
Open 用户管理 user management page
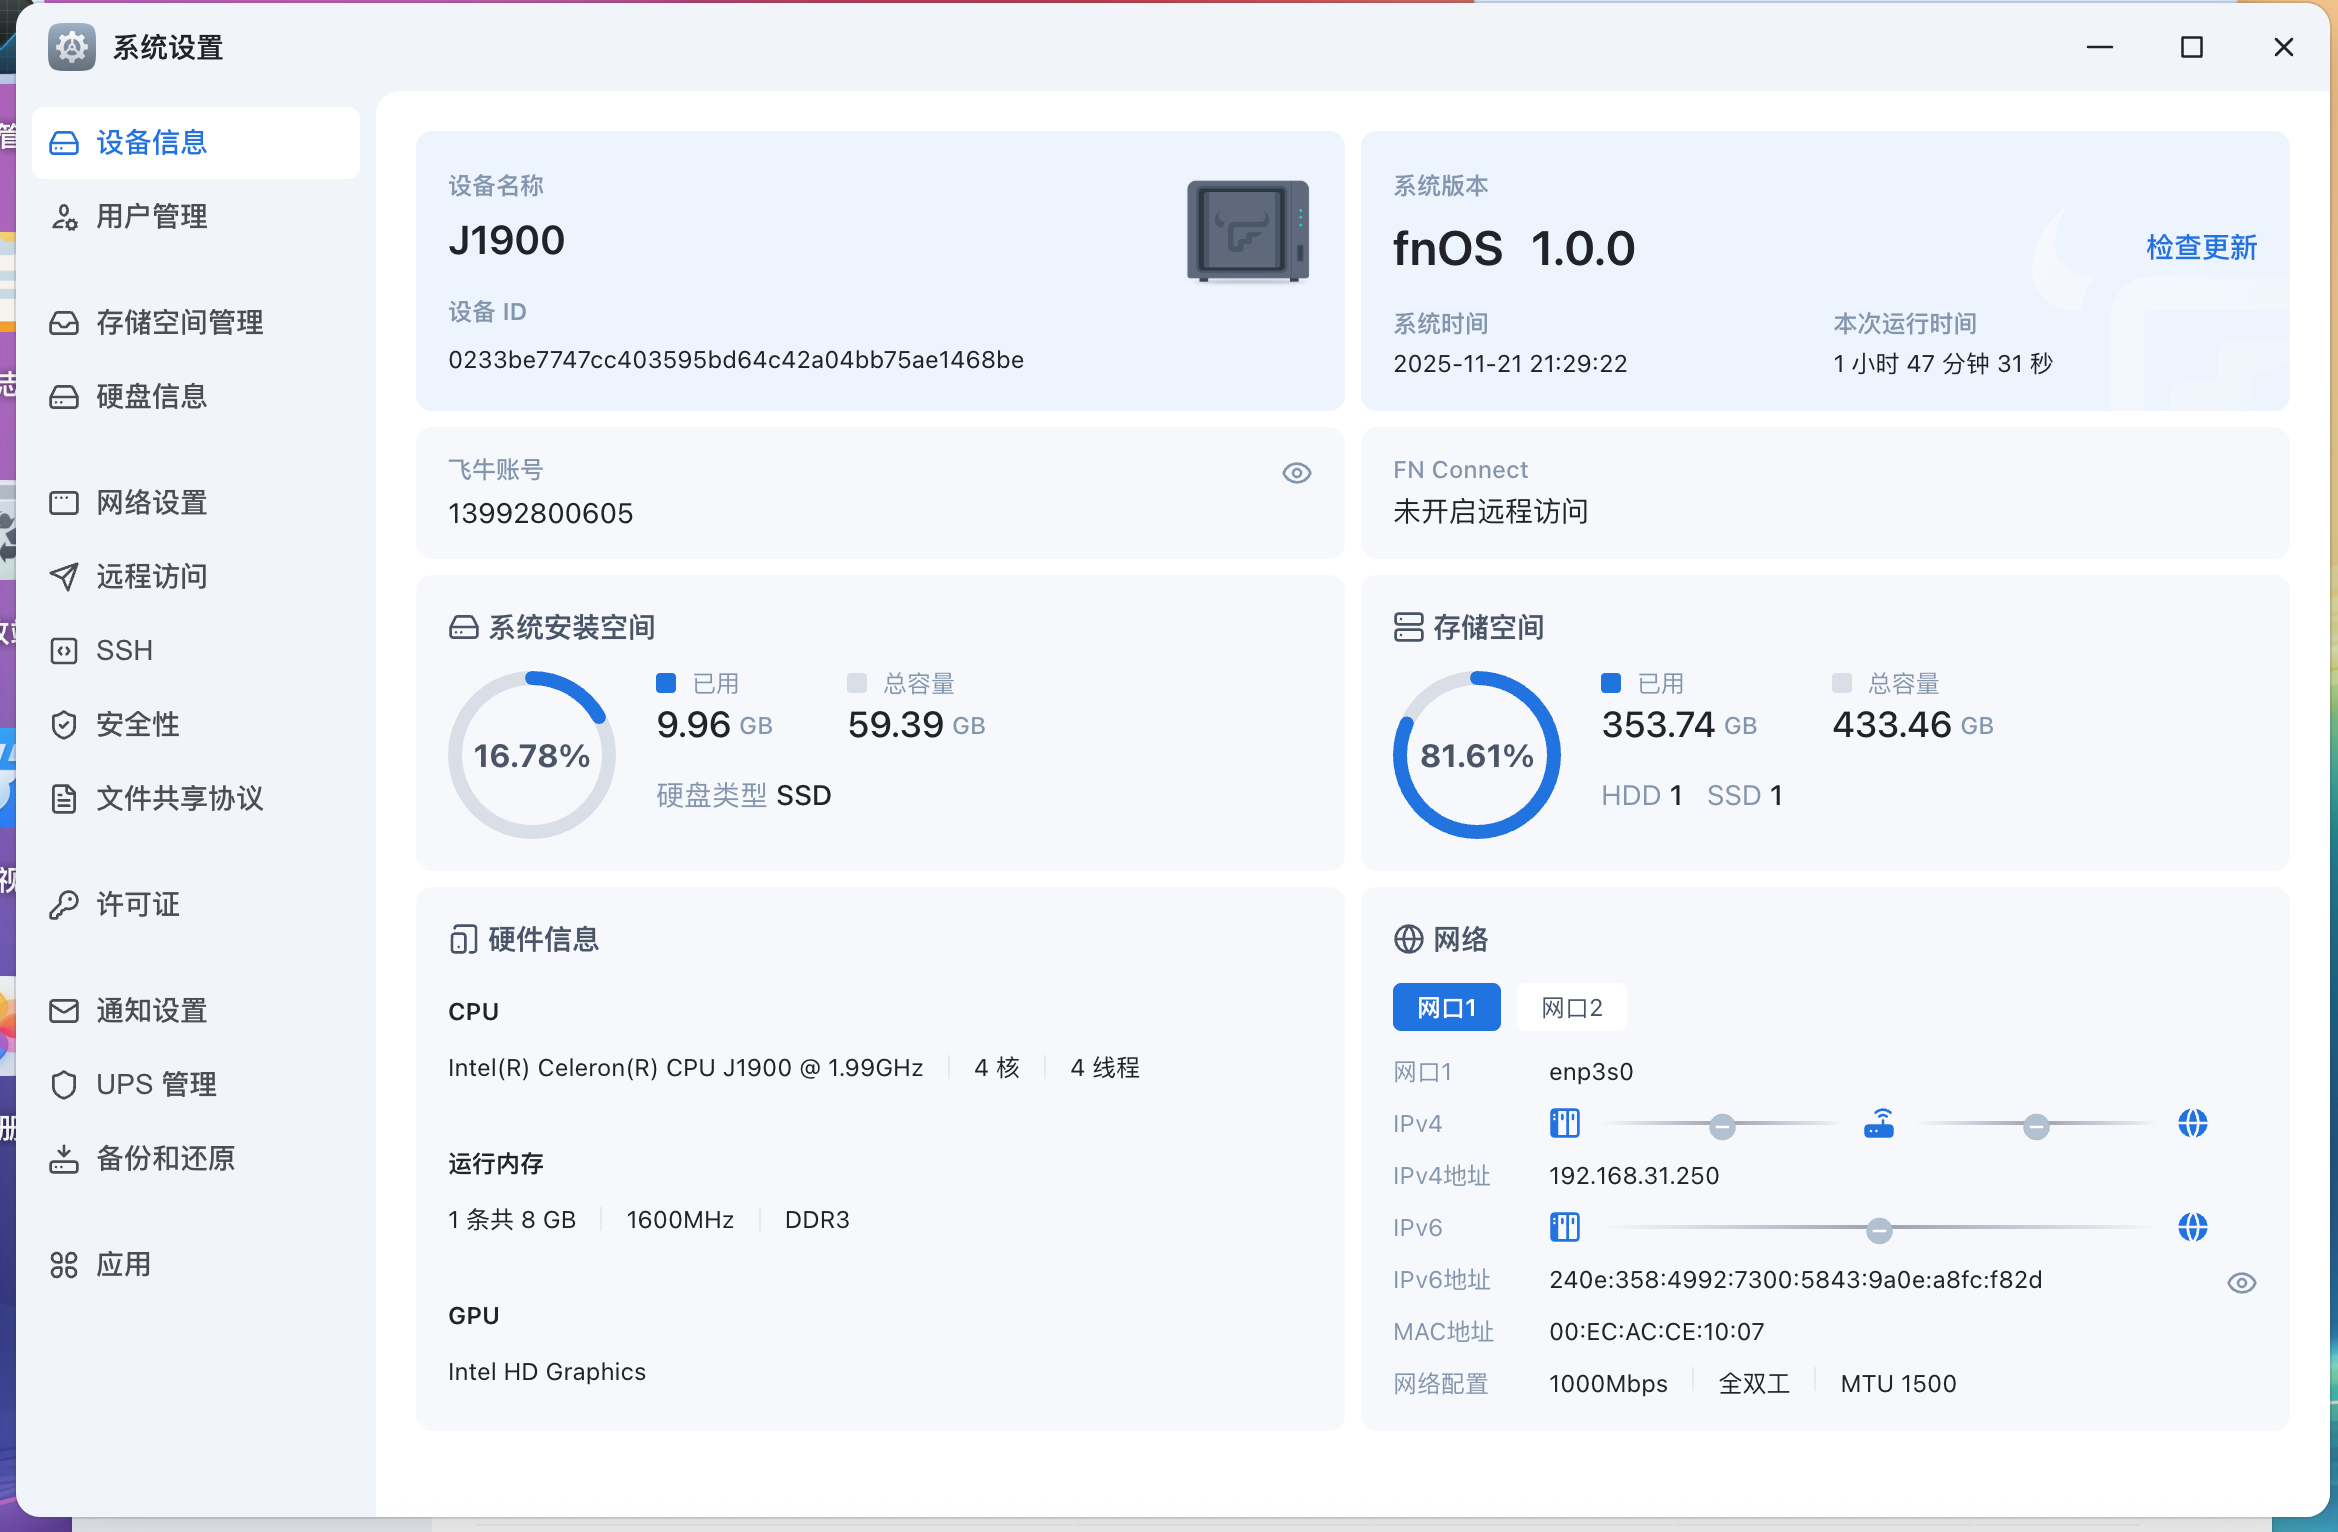(x=150, y=217)
